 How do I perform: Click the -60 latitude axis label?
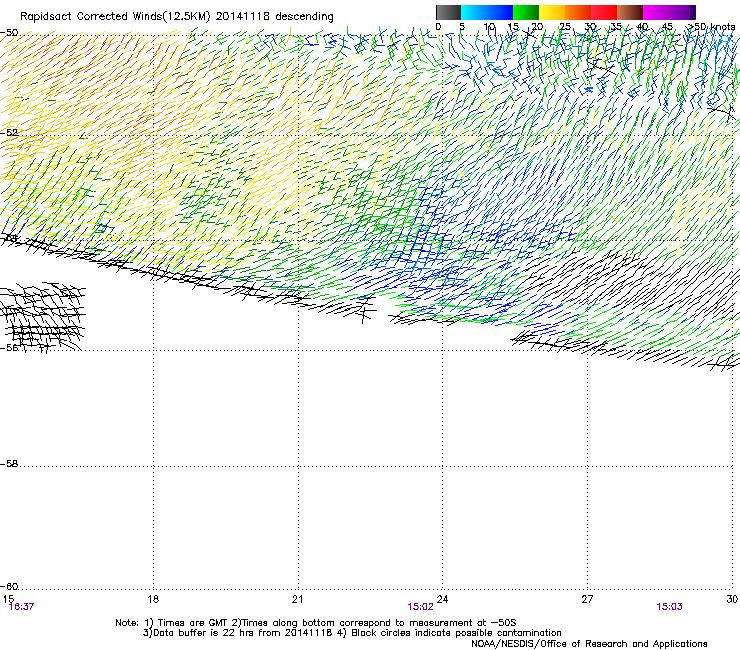coord(9,587)
